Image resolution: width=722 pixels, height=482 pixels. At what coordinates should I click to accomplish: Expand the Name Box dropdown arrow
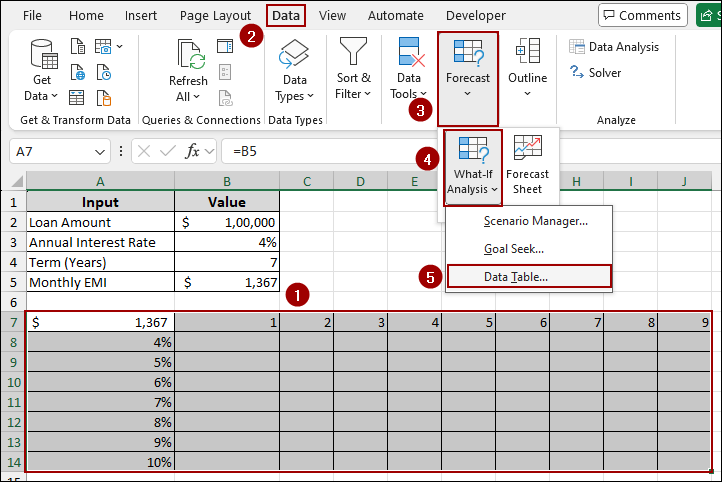(x=100, y=152)
